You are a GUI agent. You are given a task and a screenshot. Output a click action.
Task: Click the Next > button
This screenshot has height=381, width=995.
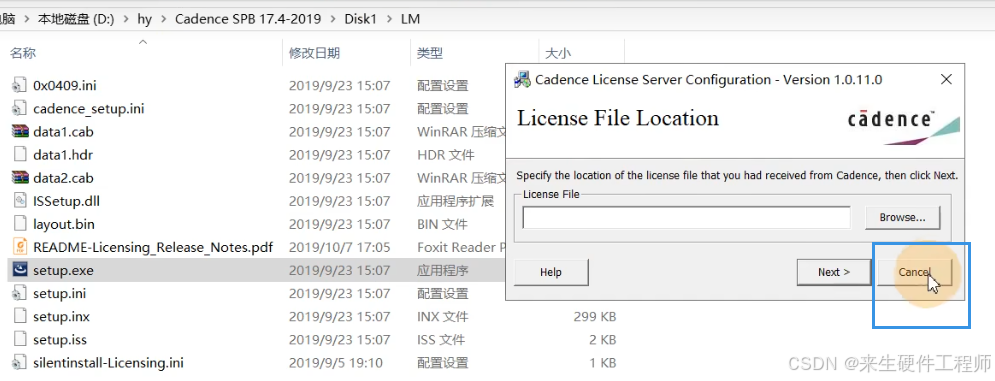click(x=834, y=272)
